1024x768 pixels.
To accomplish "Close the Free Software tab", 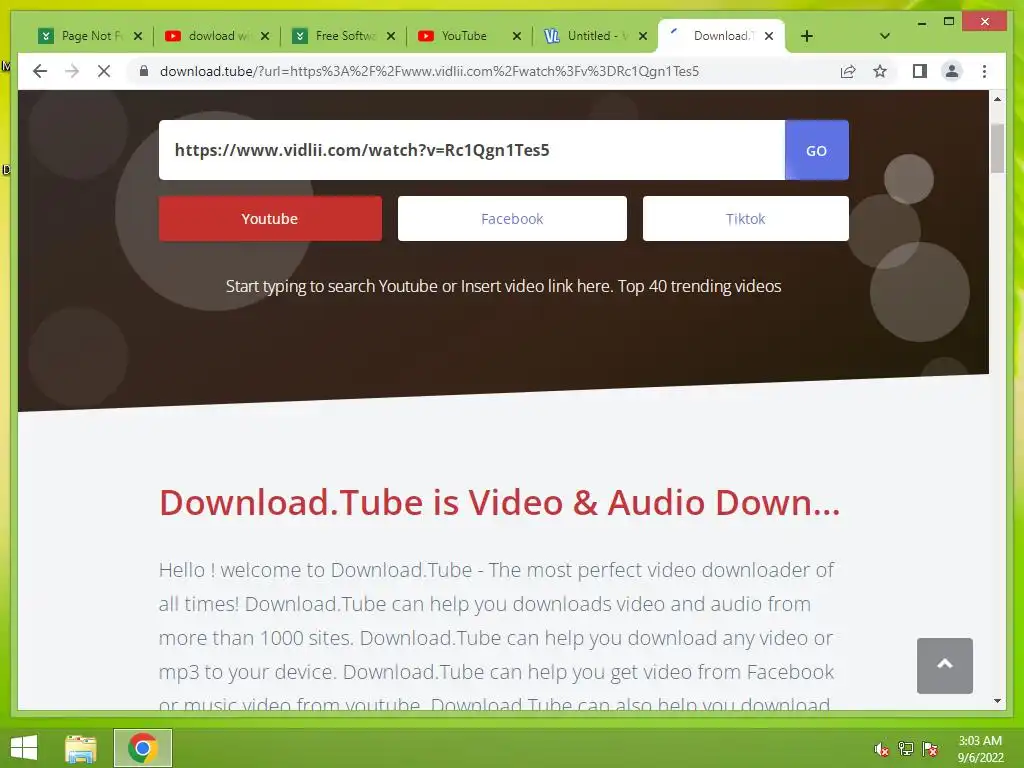I will click(391, 36).
